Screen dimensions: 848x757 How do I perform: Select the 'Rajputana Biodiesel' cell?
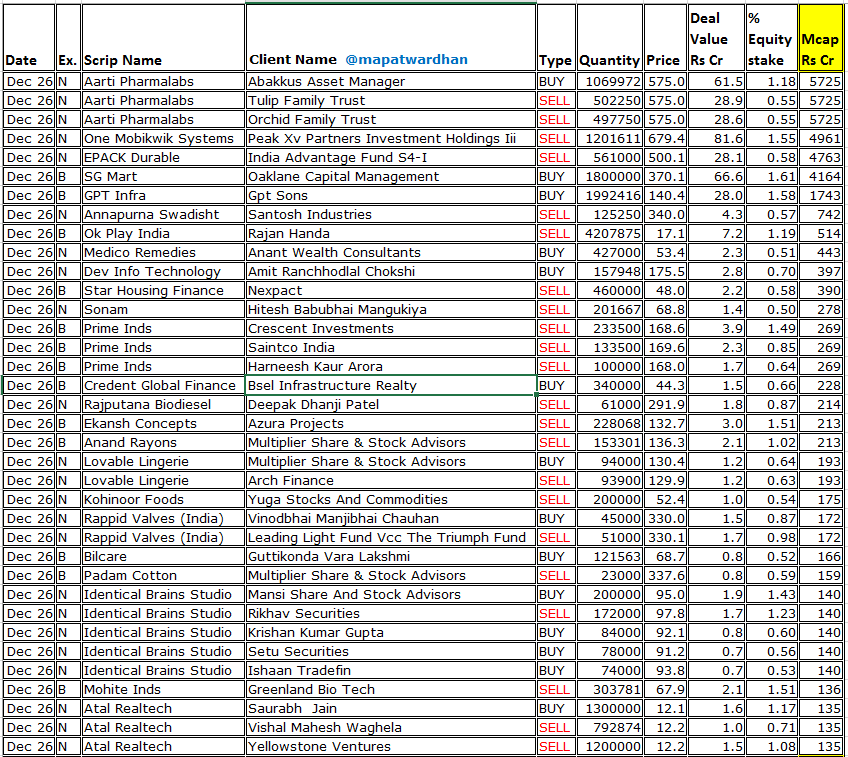click(x=163, y=404)
